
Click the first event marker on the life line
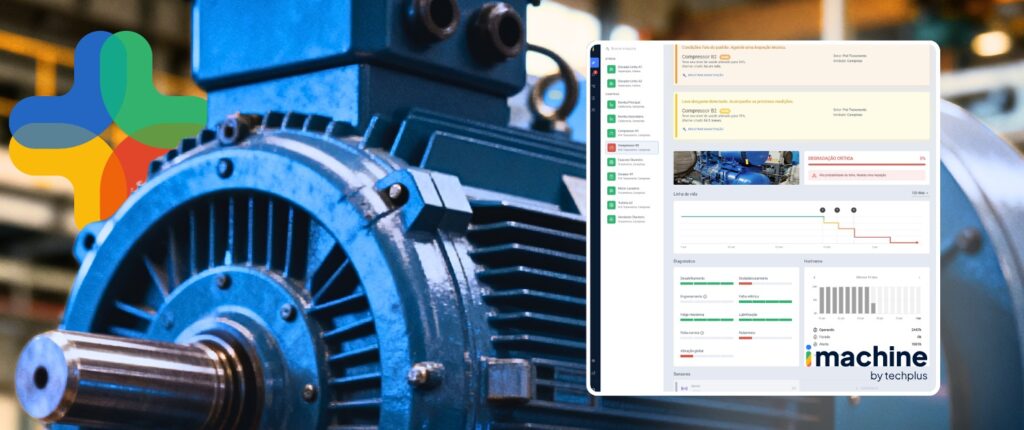pos(822,210)
